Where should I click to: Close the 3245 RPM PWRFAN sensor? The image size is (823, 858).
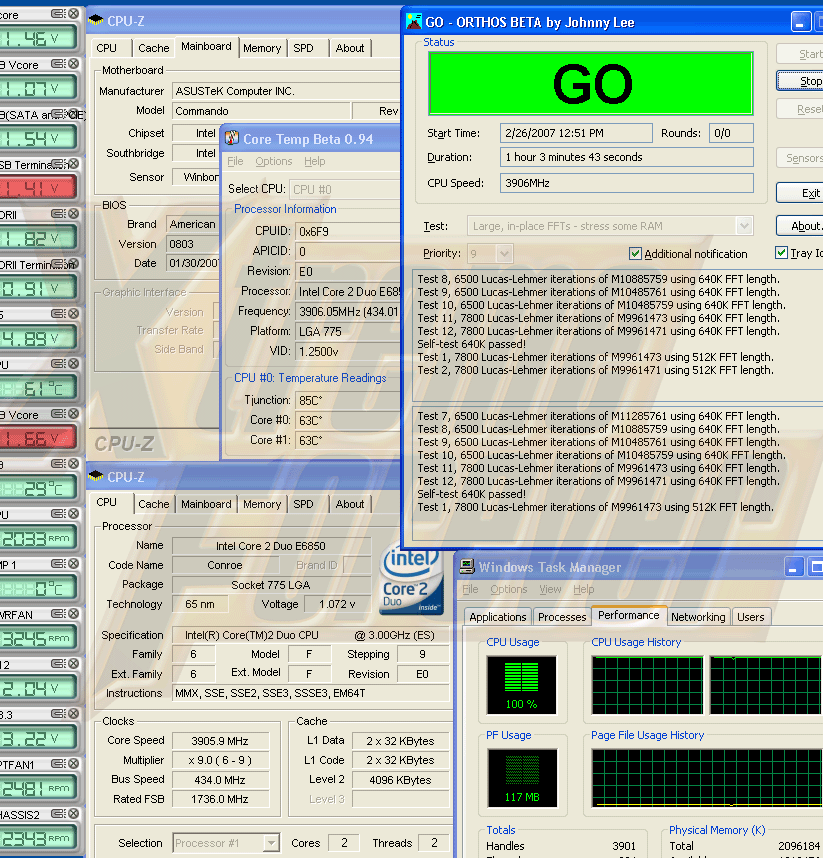(73, 614)
